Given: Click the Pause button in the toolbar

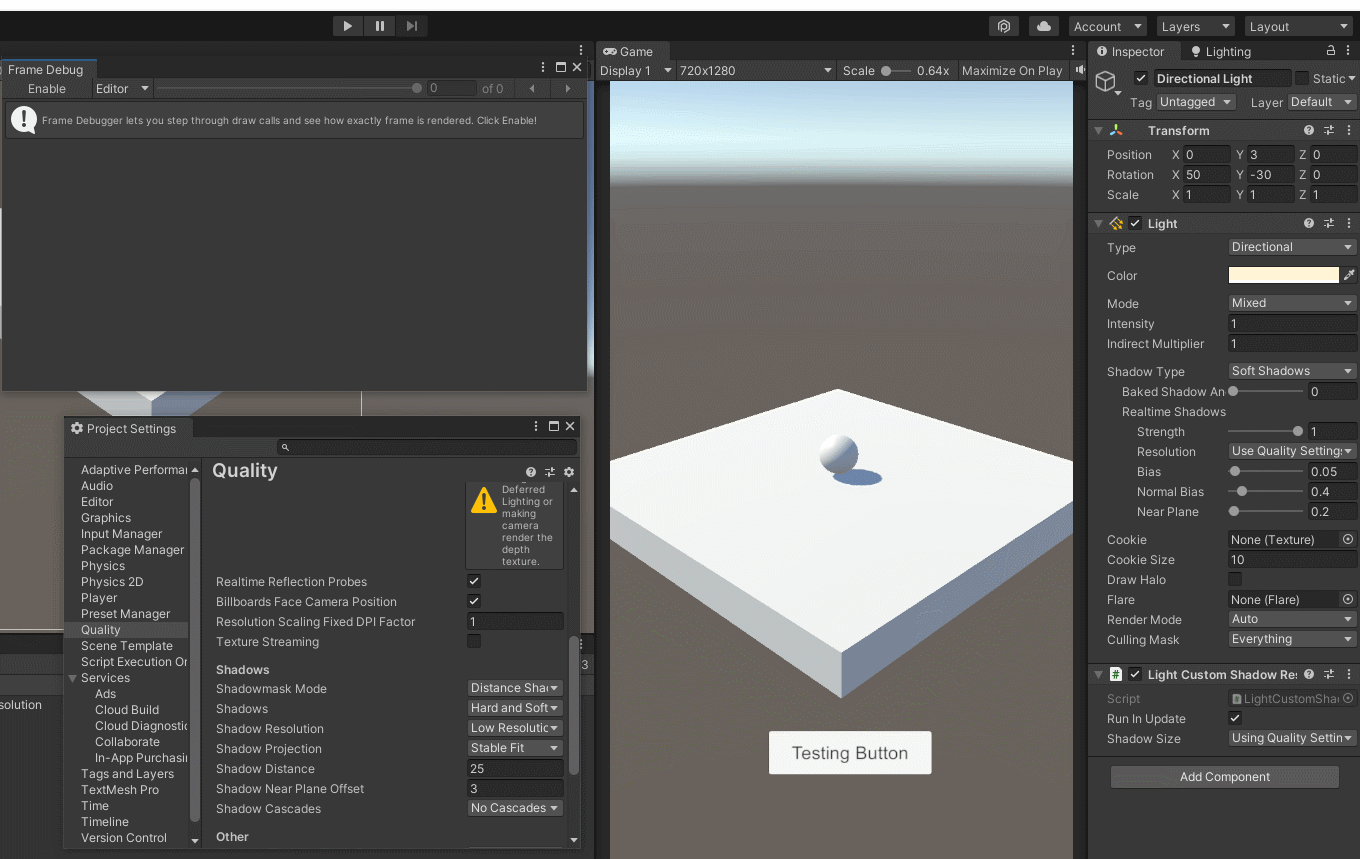Looking at the screenshot, I should [380, 26].
